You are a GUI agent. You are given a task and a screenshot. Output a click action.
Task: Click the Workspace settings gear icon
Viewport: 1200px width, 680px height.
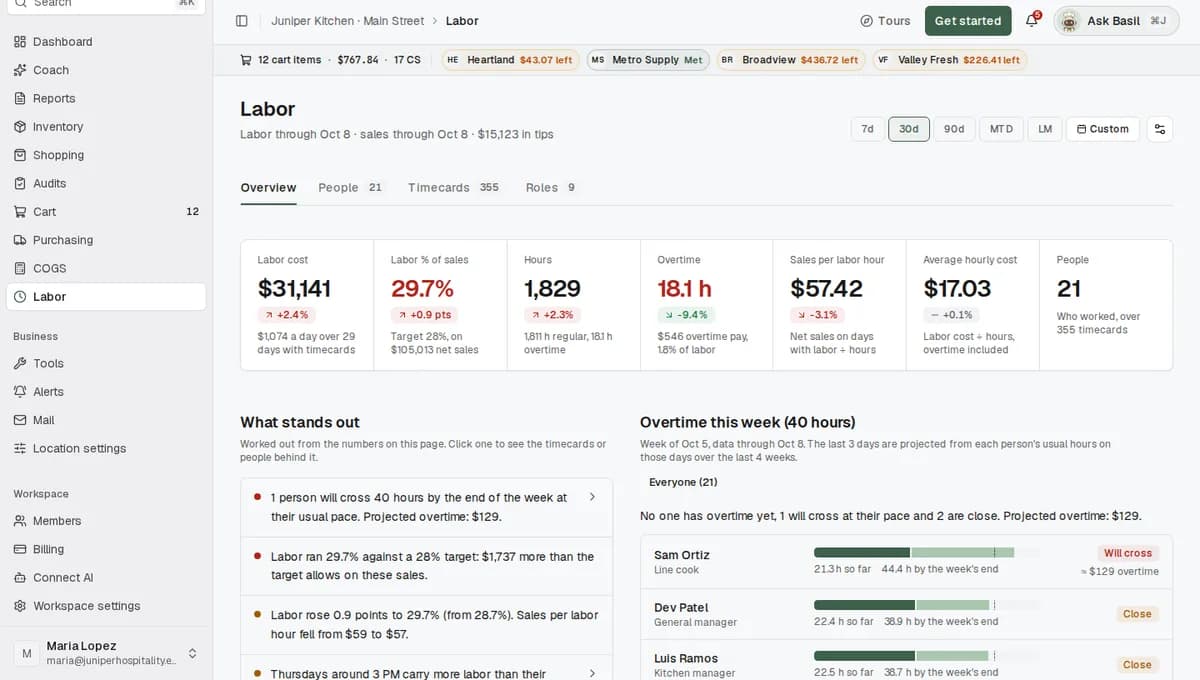point(20,606)
